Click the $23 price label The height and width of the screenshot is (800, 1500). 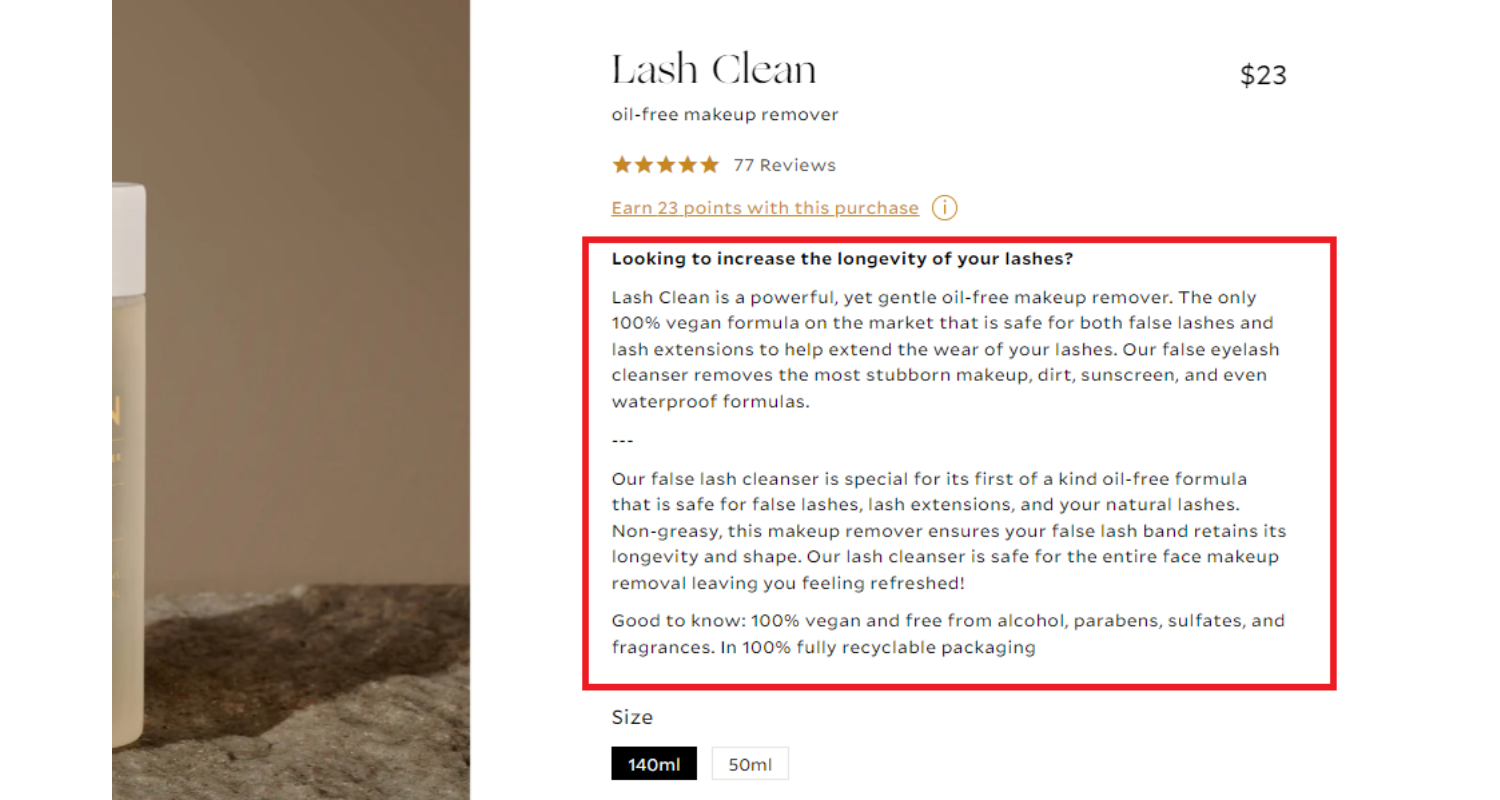1263,75
